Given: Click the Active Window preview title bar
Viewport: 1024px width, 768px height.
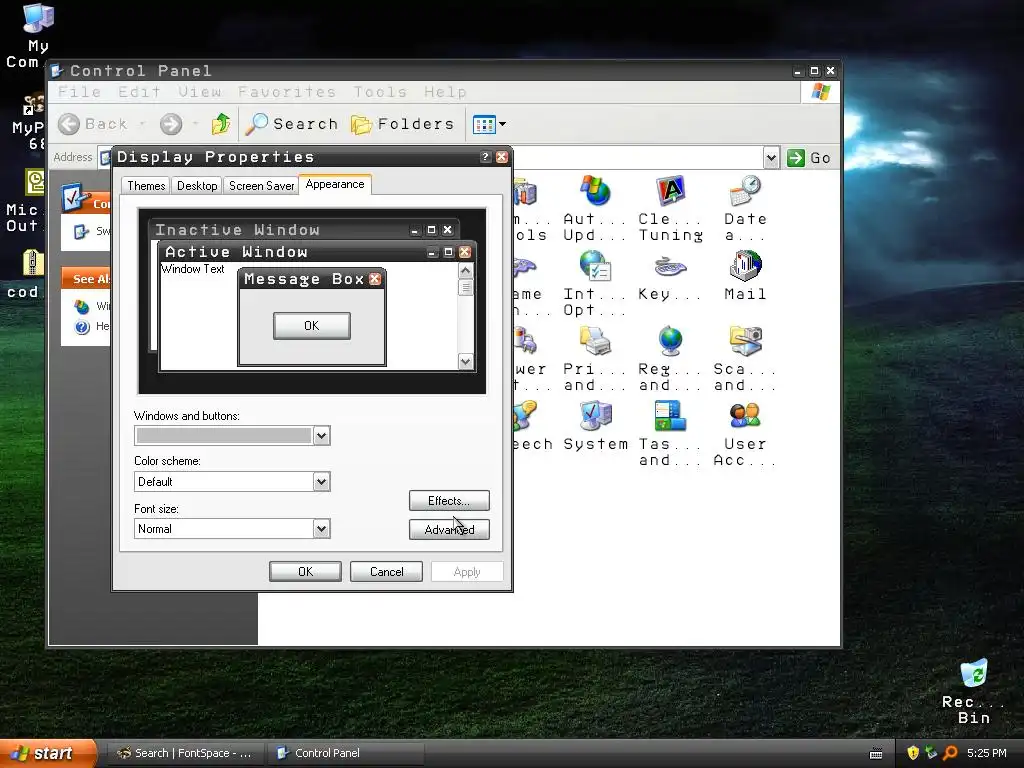Looking at the screenshot, I should pos(317,252).
